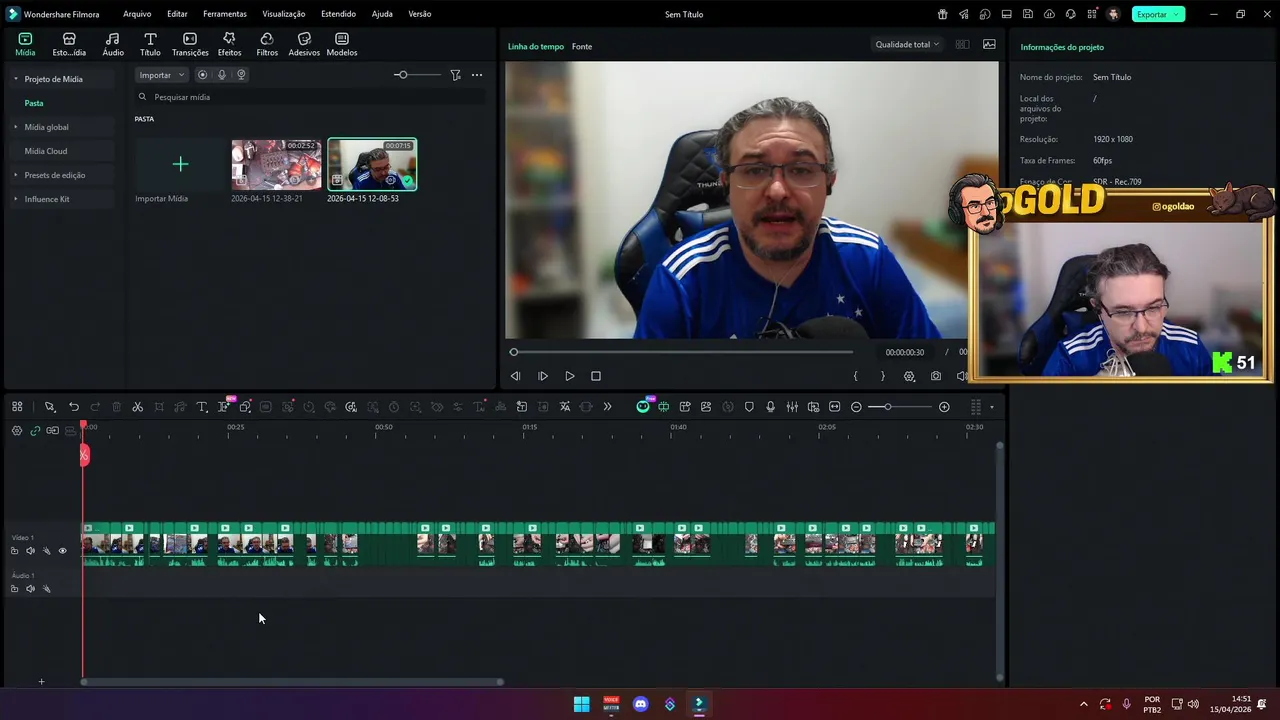1280x720 pixels.
Task: Stop the preview playback
Action: click(596, 376)
